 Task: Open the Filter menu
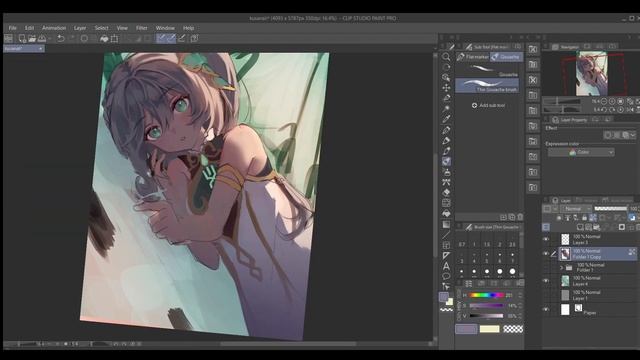point(142,28)
